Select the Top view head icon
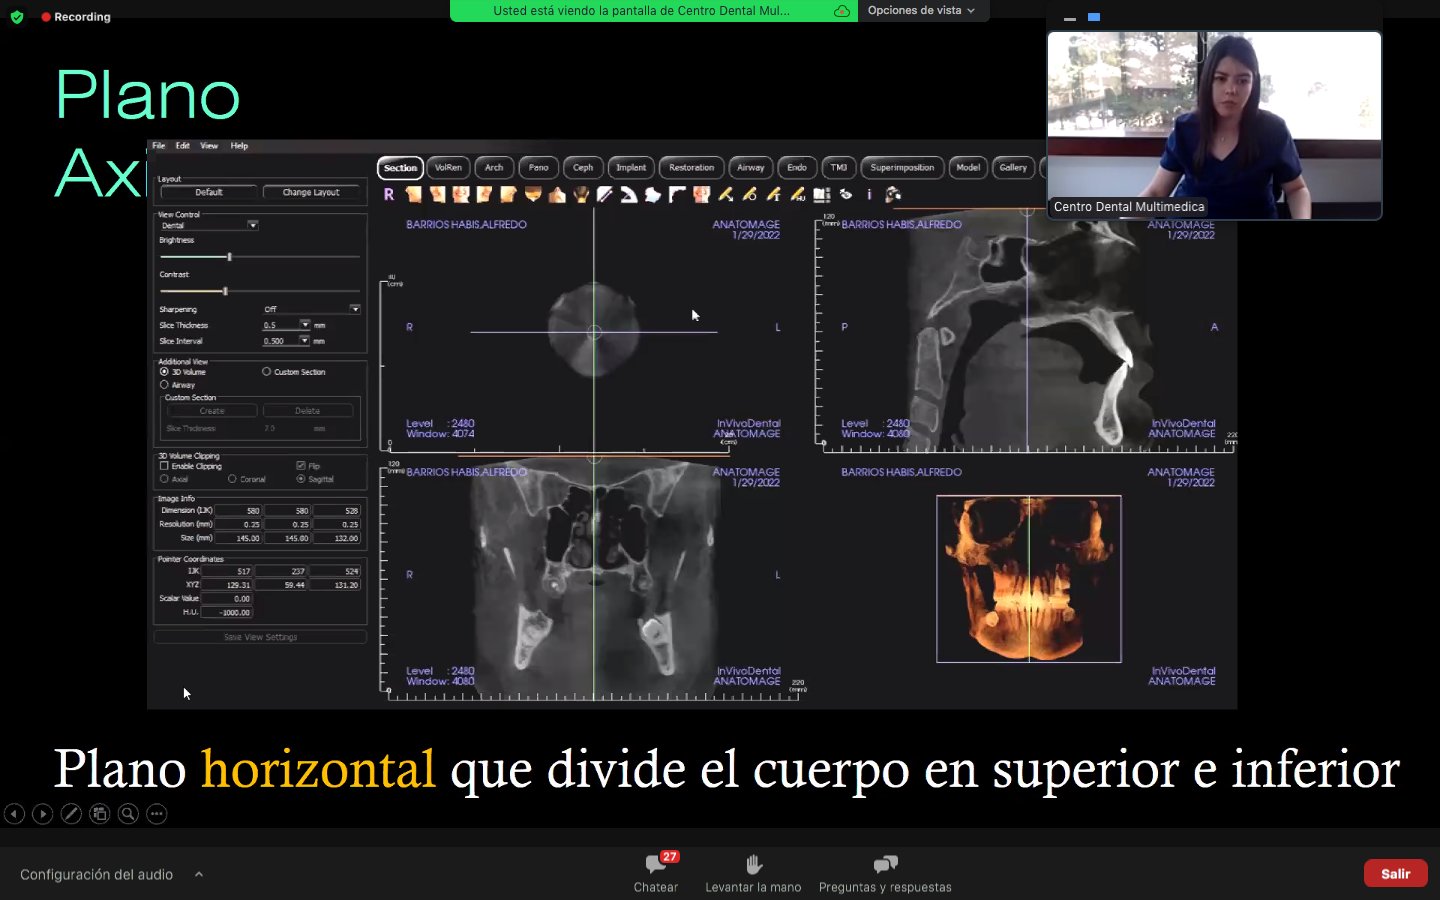 533,194
